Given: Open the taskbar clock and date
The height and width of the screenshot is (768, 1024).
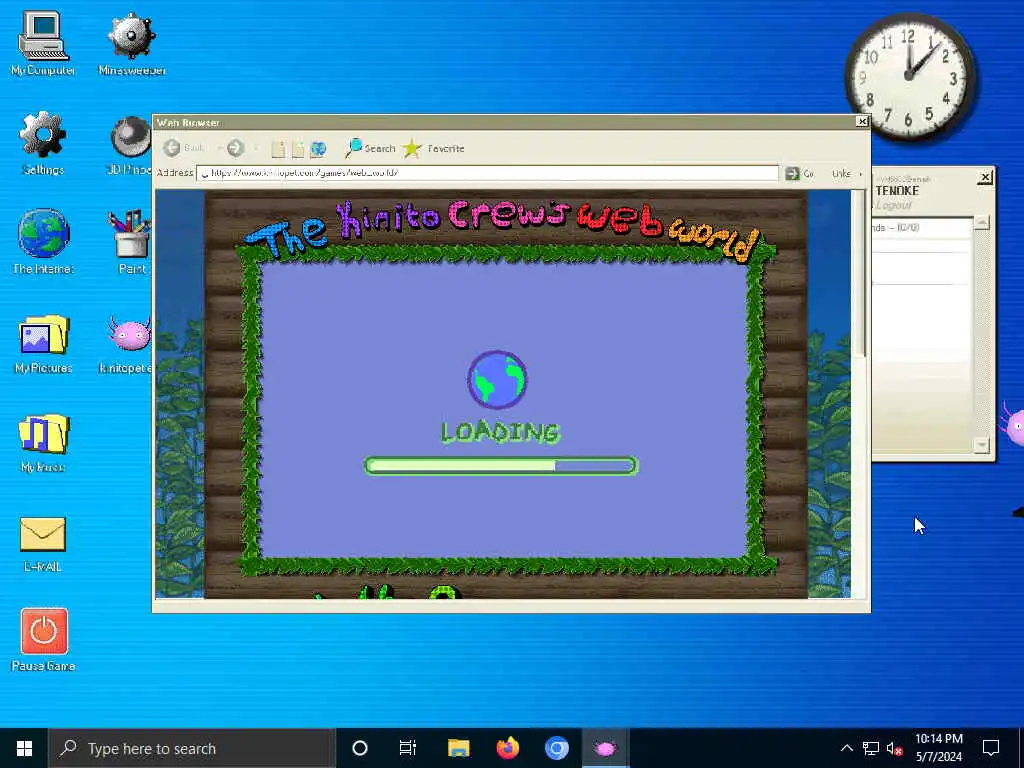Looking at the screenshot, I should click(x=938, y=748).
